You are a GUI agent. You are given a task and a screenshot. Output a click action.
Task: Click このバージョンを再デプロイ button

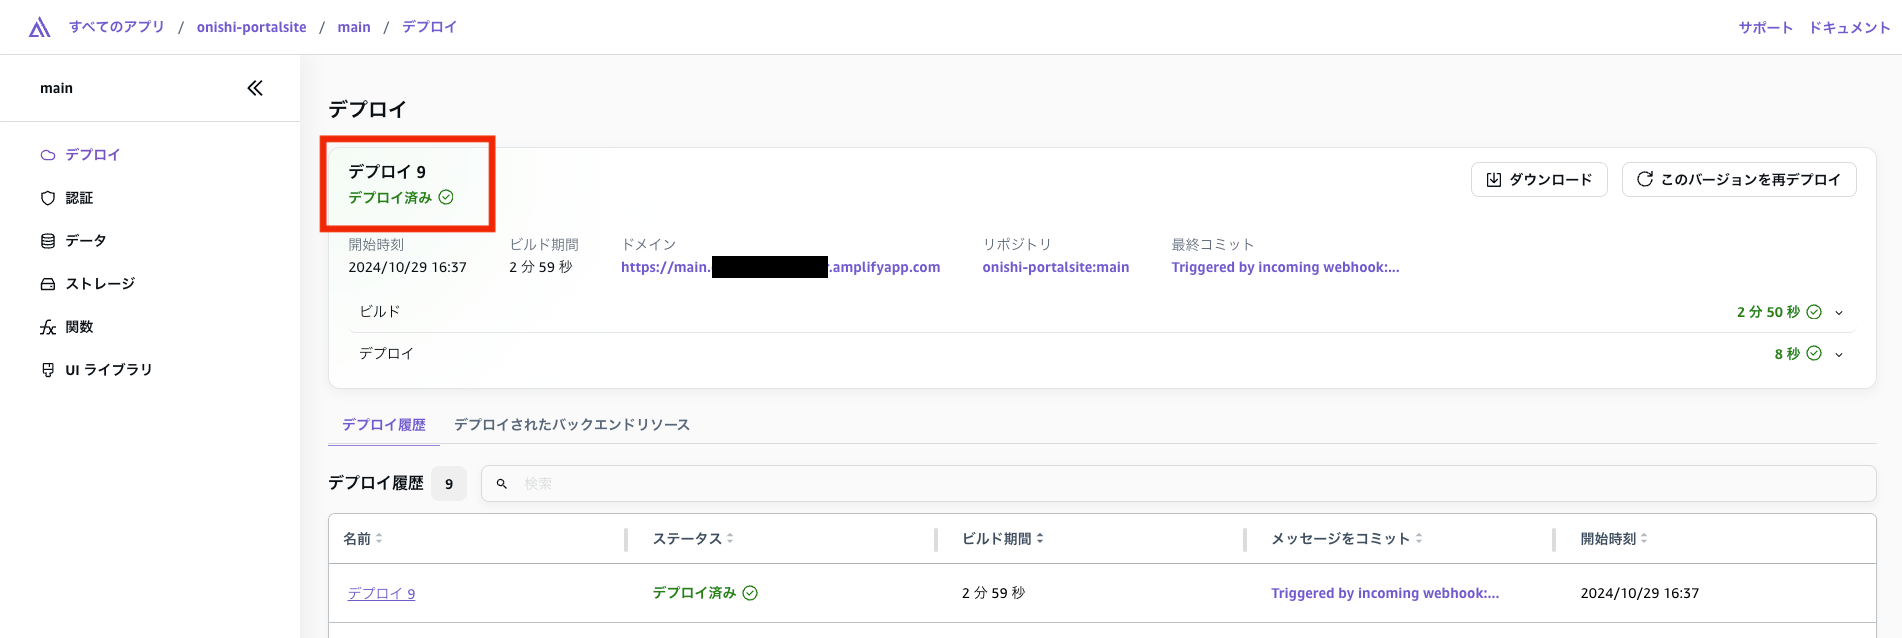(1738, 180)
